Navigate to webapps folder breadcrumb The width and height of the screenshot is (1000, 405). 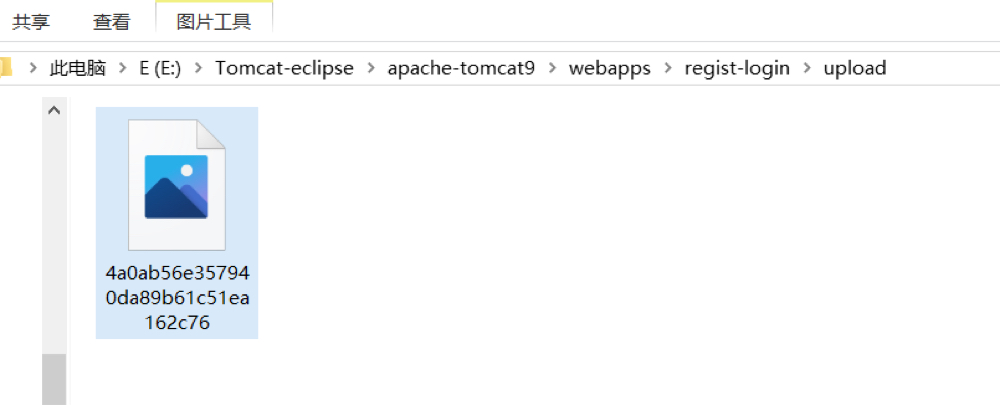[x=609, y=68]
